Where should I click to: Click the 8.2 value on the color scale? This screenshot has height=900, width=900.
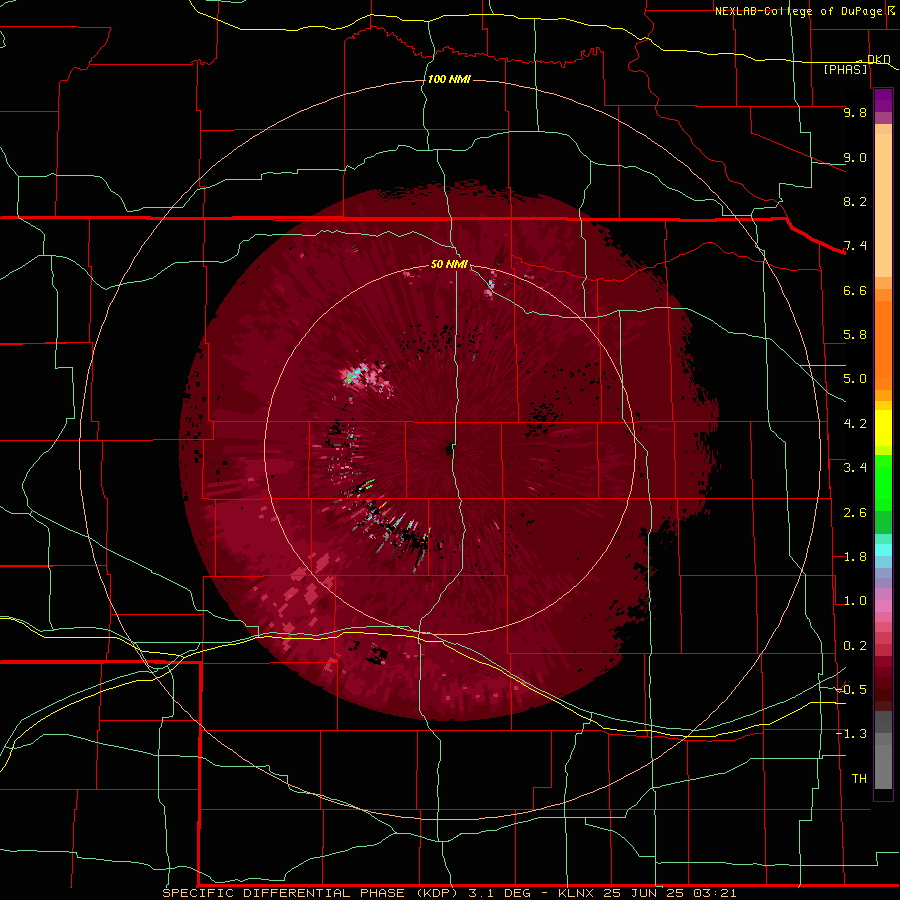click(855, 201)
